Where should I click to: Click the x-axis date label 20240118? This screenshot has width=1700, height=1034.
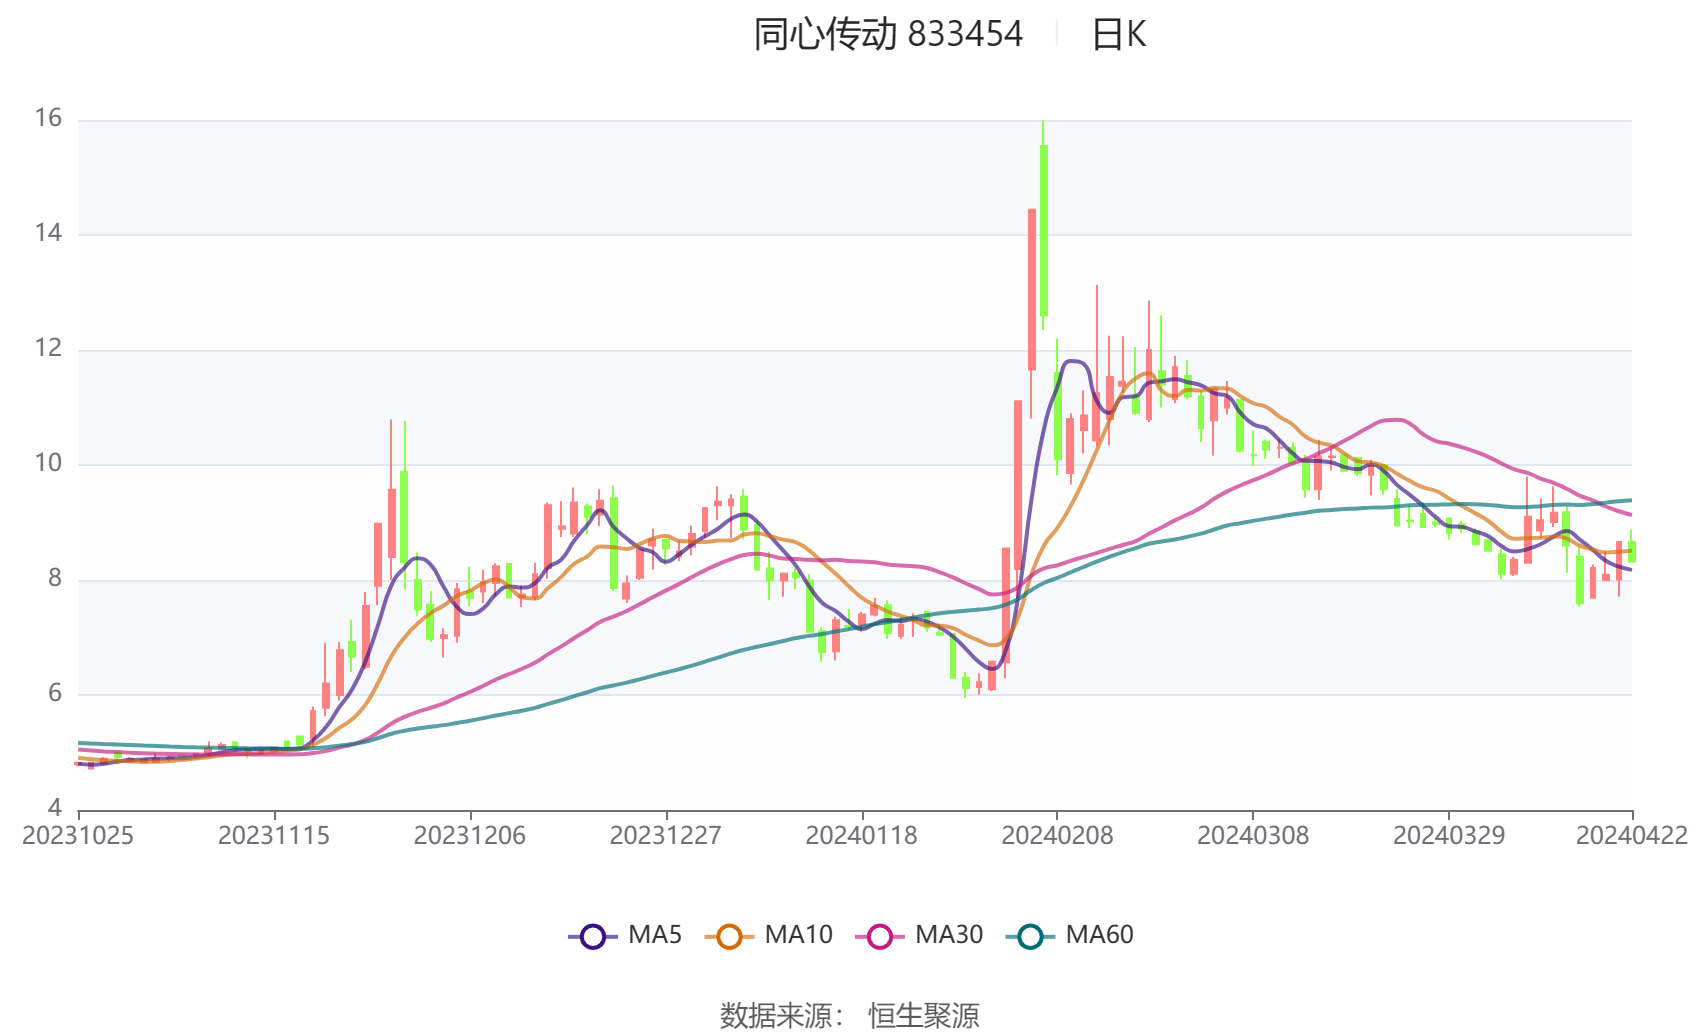click(x=862, y=836)
